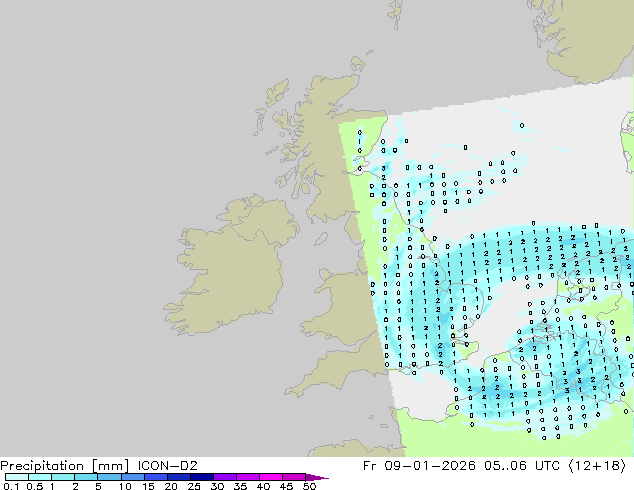Click the 'Precipitation [mm]' title text
Viewport: 634px width, 490px height.
(65, 466)
